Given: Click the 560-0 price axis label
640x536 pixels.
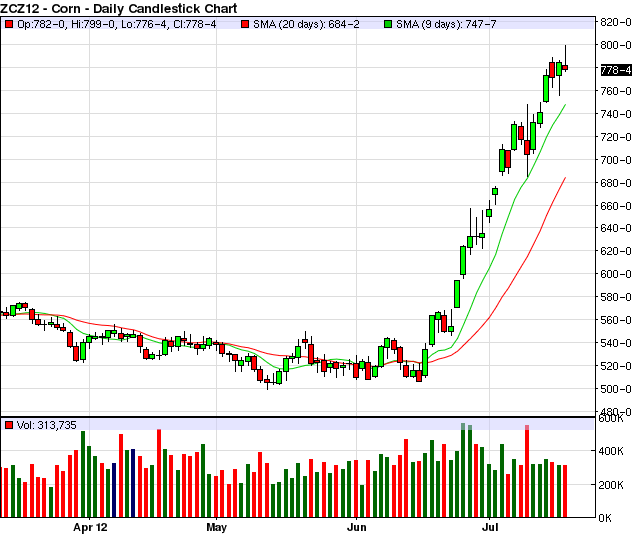Looking at the screenshot, I should click(x=616, y=320).
